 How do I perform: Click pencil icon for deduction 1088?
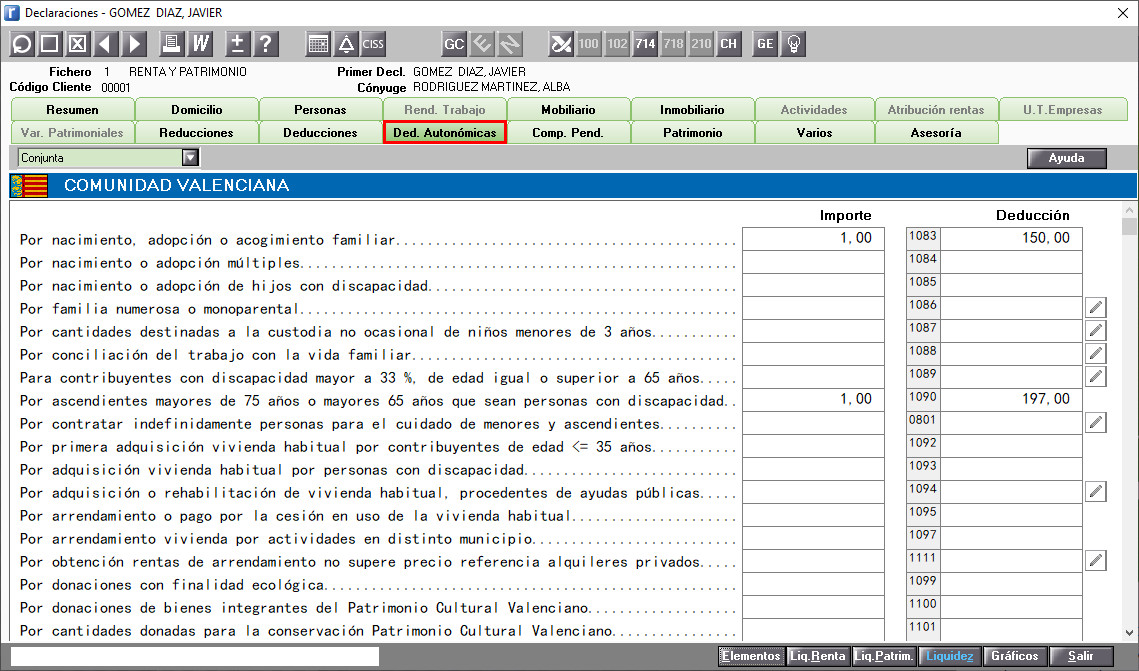point(1095,354)
